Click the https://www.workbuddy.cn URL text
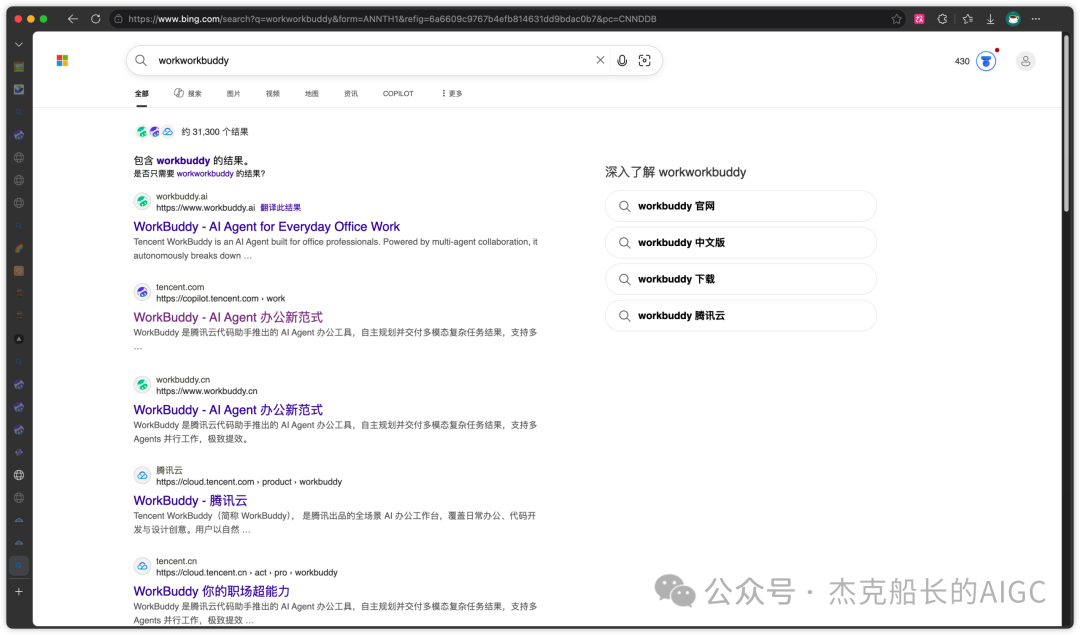The height and width of the screenshot is (635, 1080). point(207,391)
